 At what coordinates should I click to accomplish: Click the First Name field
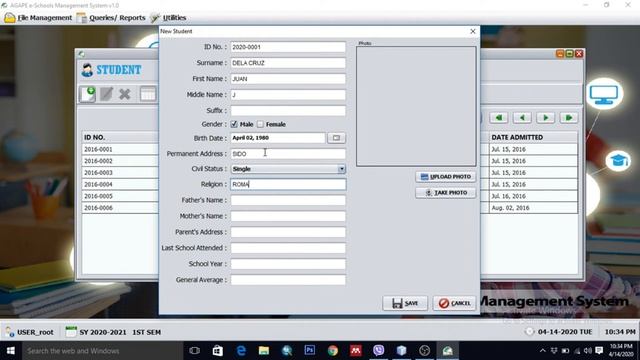point(288,79)
